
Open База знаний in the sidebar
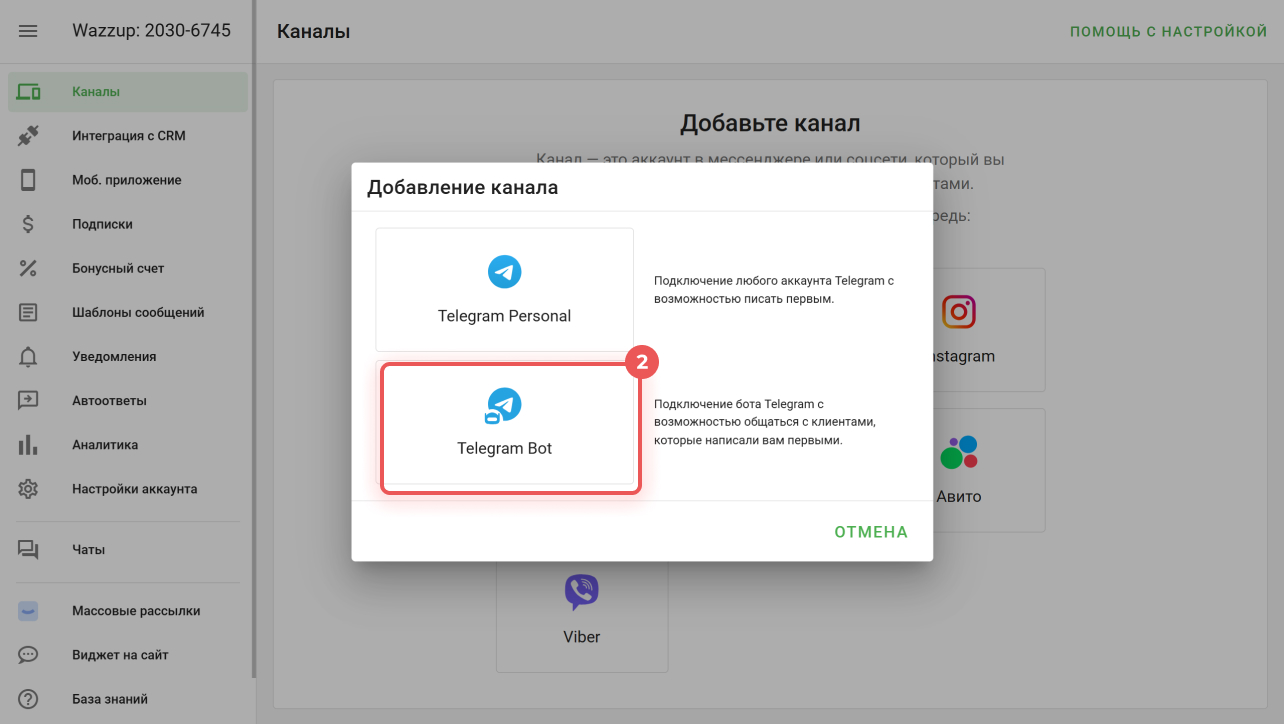128,699
